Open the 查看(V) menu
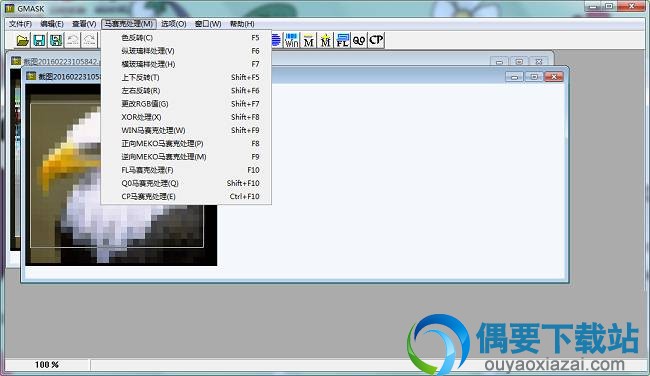This screenshot has height=376, width=650. coord(84,24)
